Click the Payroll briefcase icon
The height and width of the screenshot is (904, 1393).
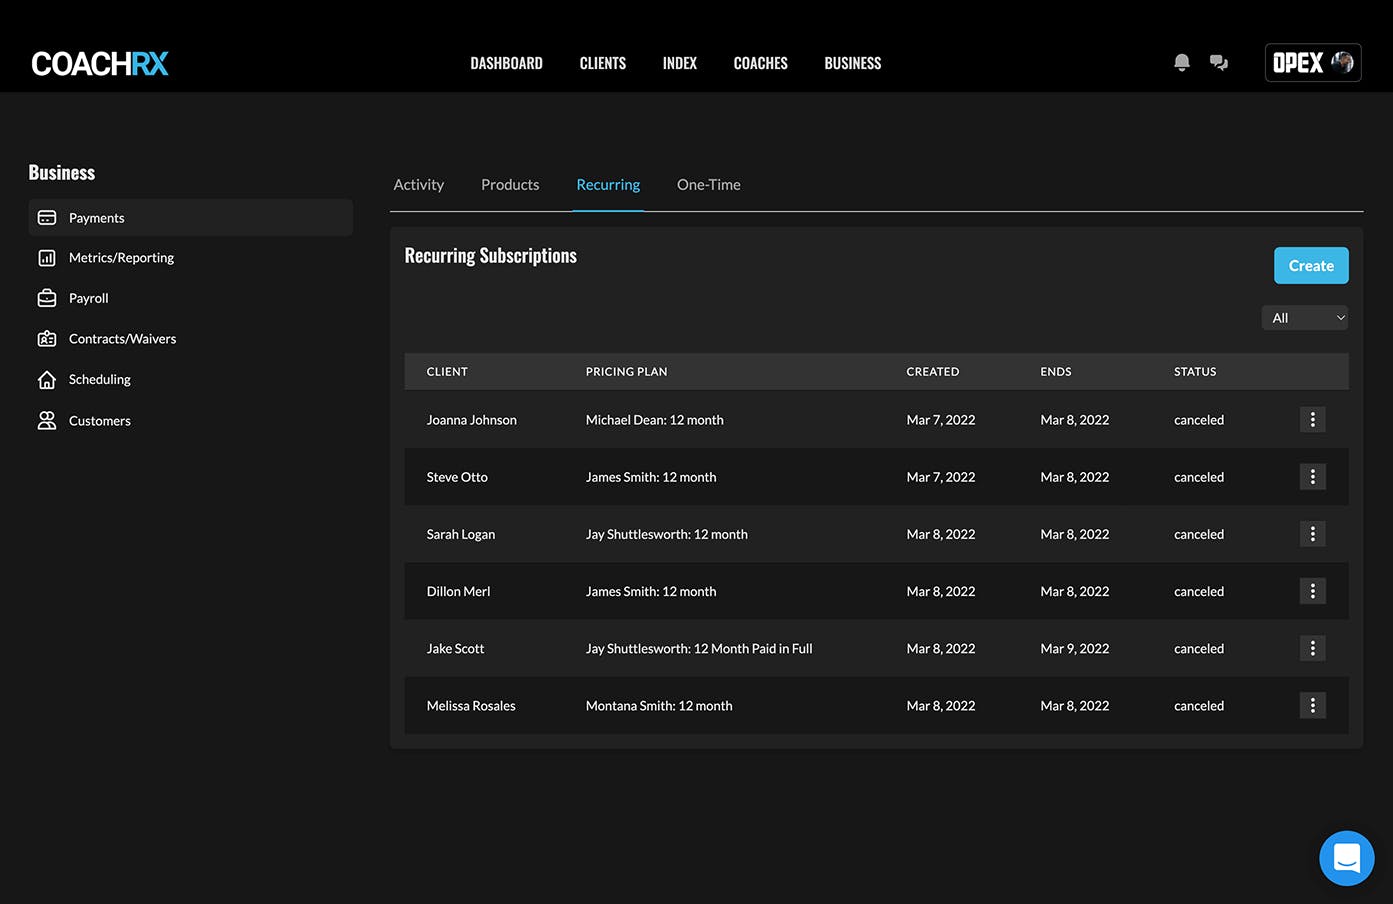click(x=47, y=298)
